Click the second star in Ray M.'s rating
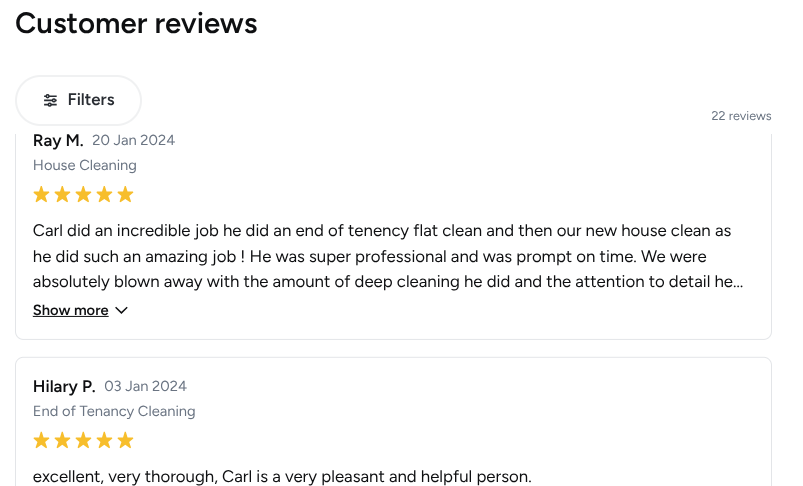This screenshot has width=803, height=486. tap(62, 195)
